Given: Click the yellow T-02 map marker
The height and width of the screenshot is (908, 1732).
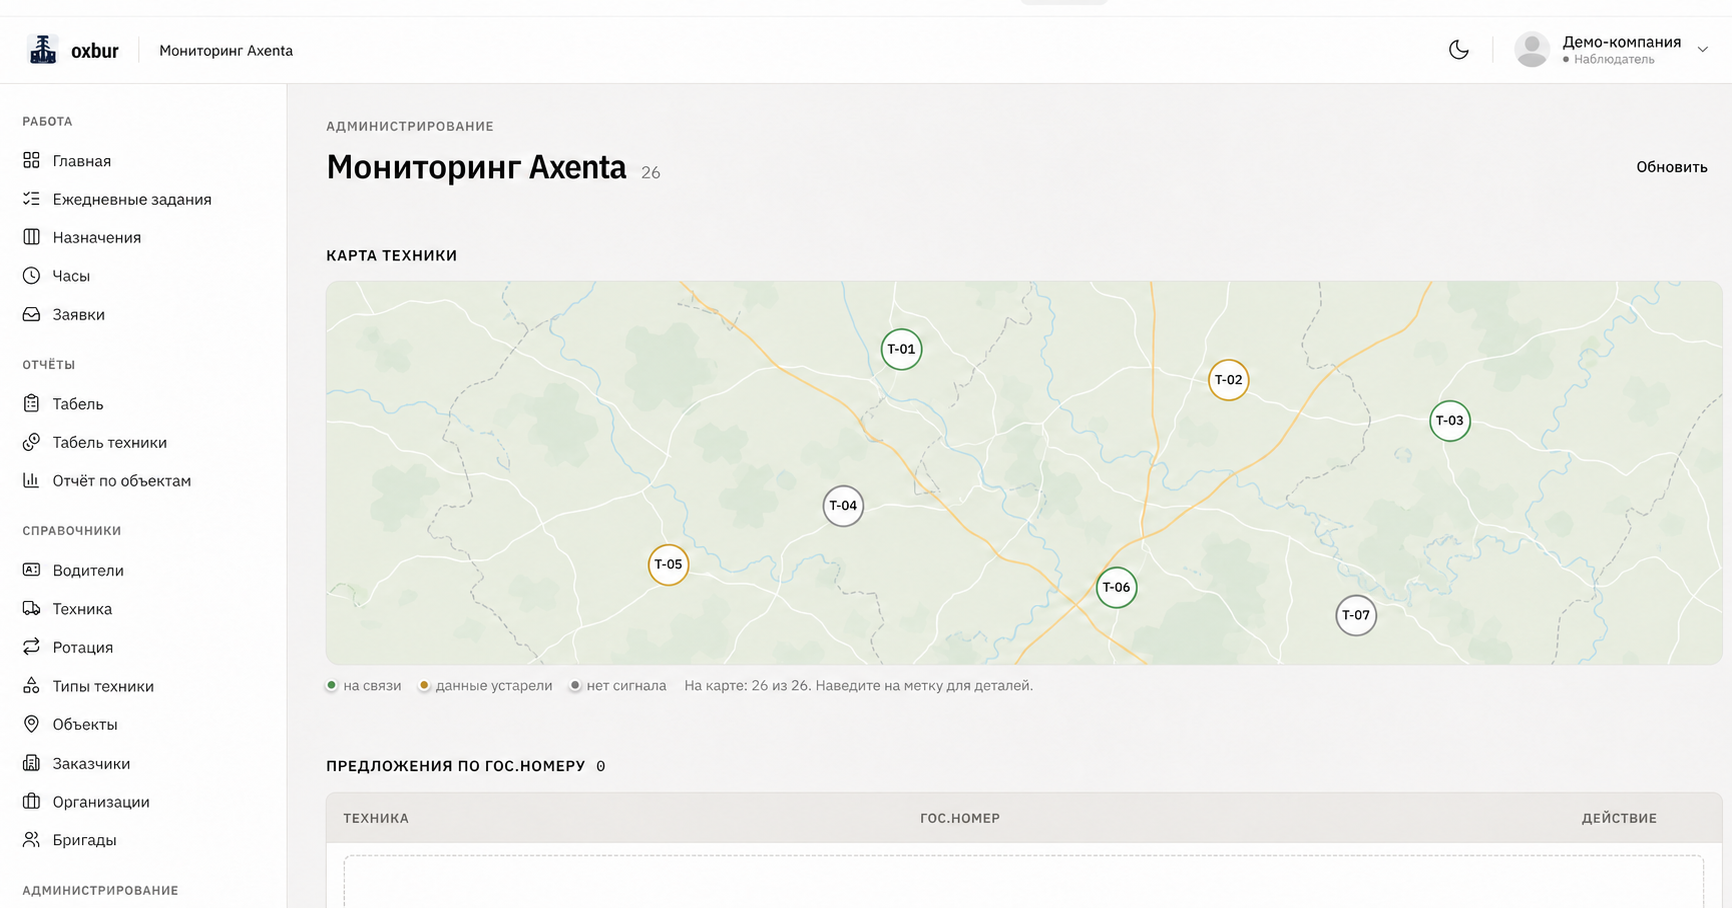Looking at the screenshot, I should [x=1228, y=380].
